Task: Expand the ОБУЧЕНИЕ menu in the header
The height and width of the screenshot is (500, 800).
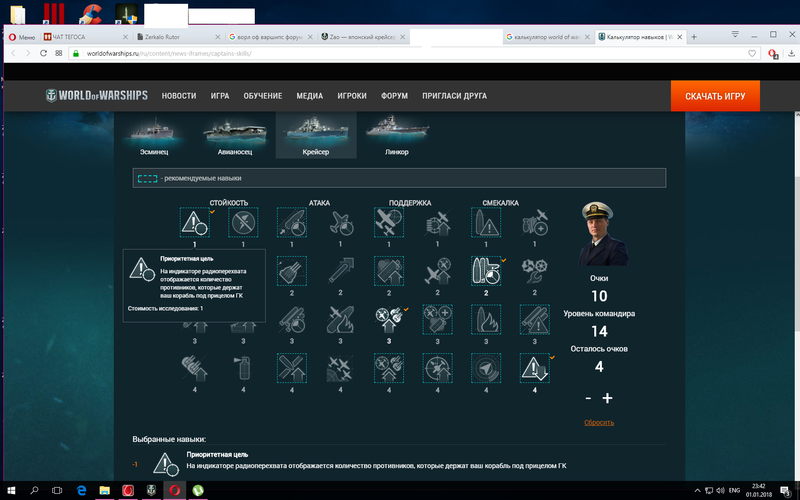Action: [x=263, y=96]
